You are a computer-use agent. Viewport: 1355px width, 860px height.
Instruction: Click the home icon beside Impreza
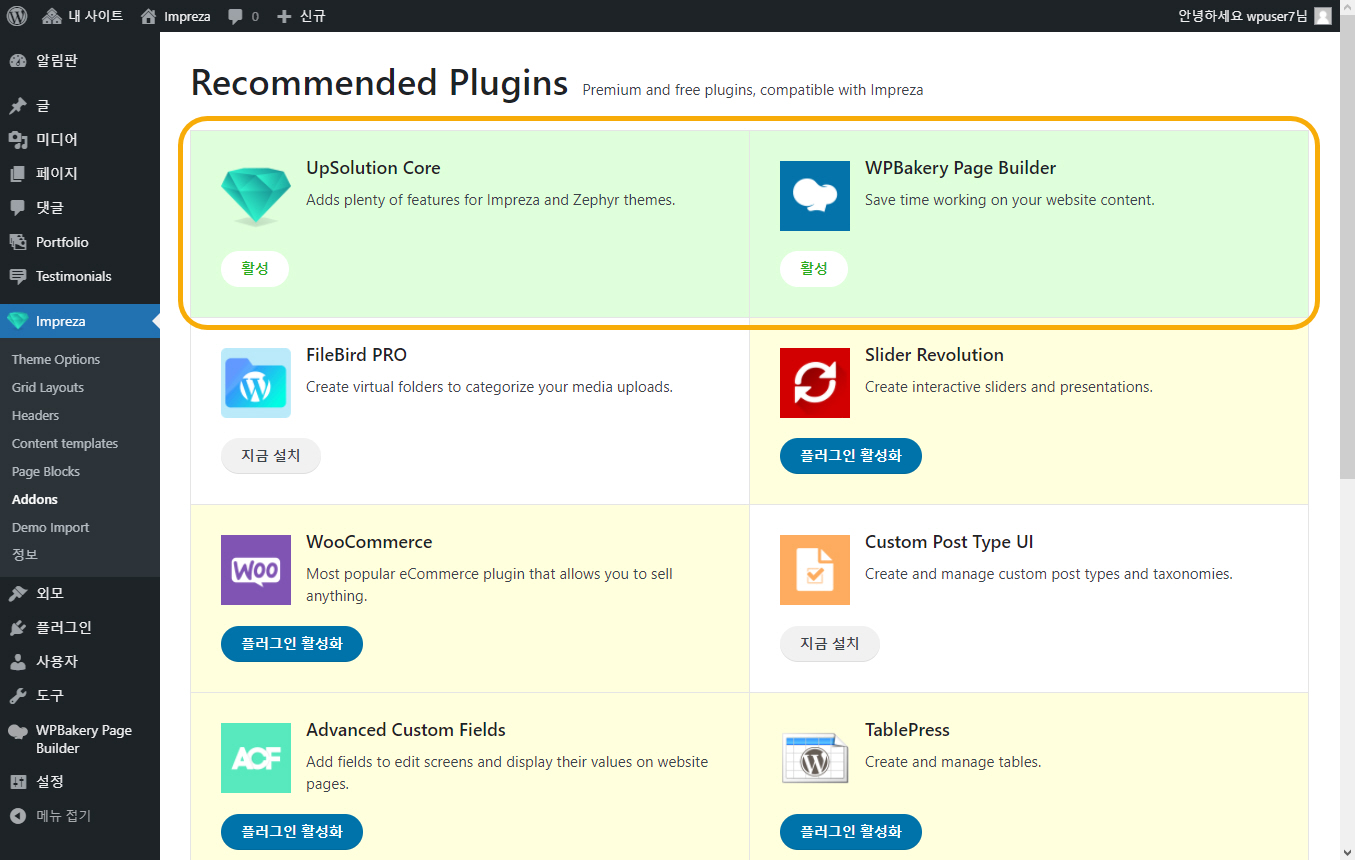click(149, 16)
